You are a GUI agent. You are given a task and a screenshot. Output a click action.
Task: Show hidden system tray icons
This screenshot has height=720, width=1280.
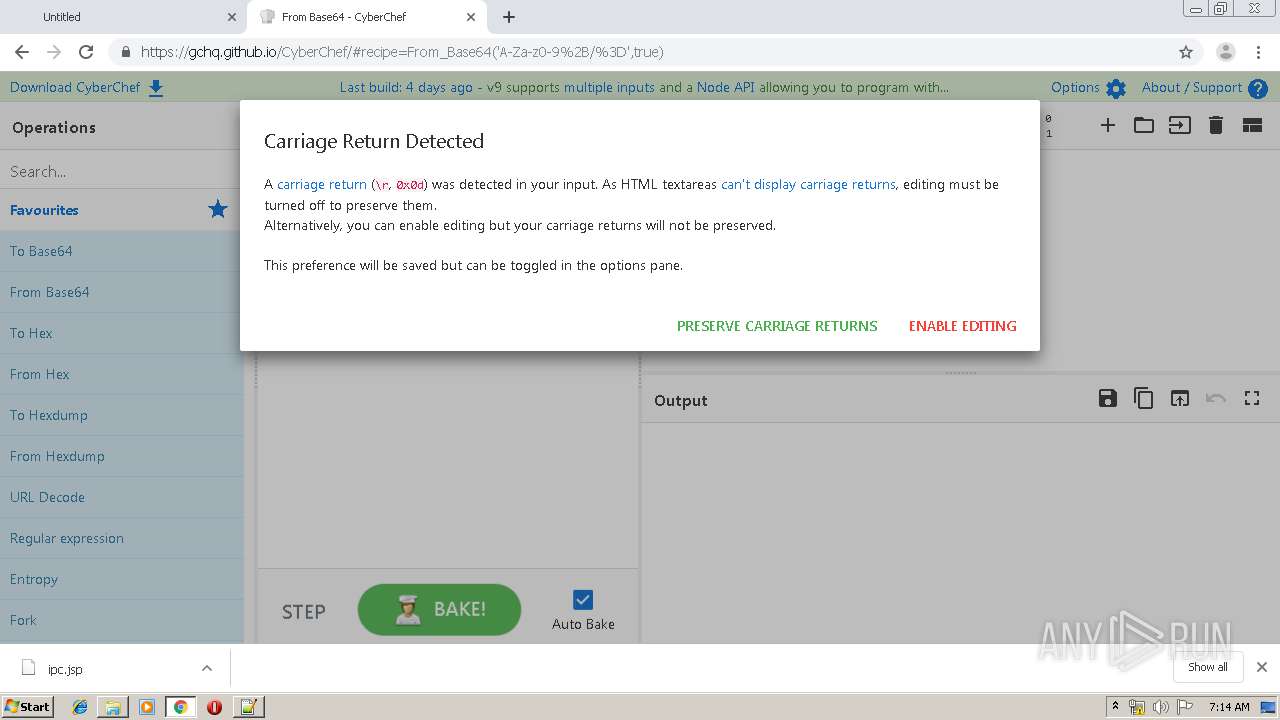1115,707
